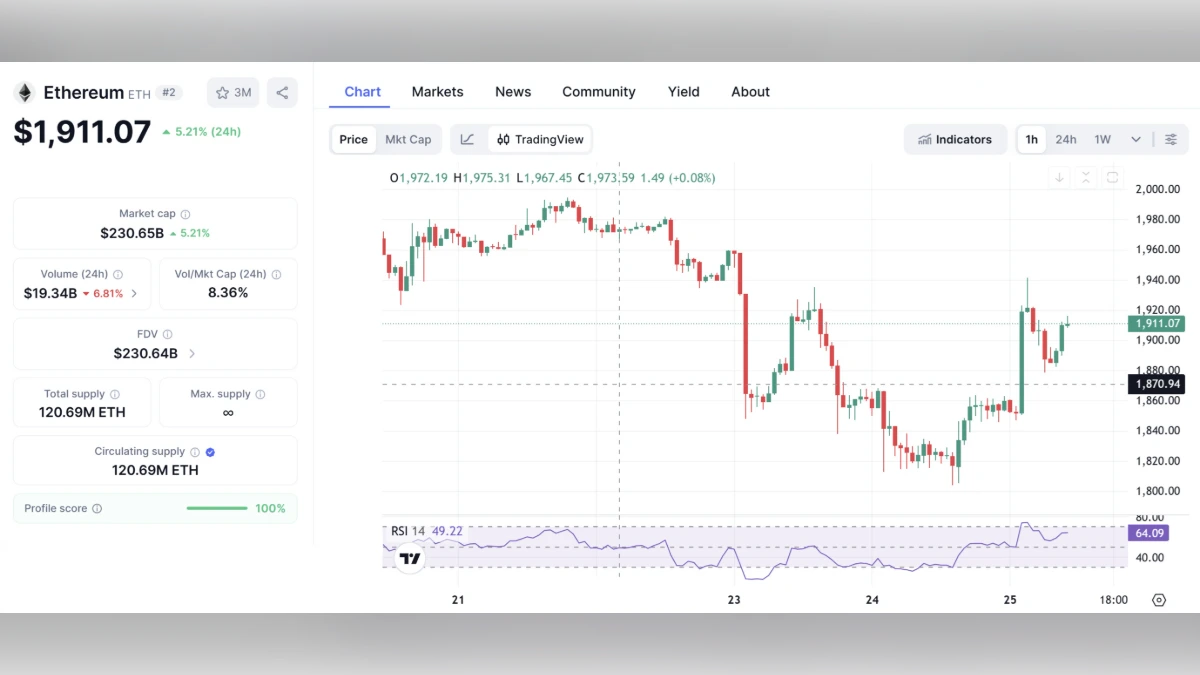Viewport: 1200px width, 675px height.
Task: Select the Price chart button
Action: [353, 139]
